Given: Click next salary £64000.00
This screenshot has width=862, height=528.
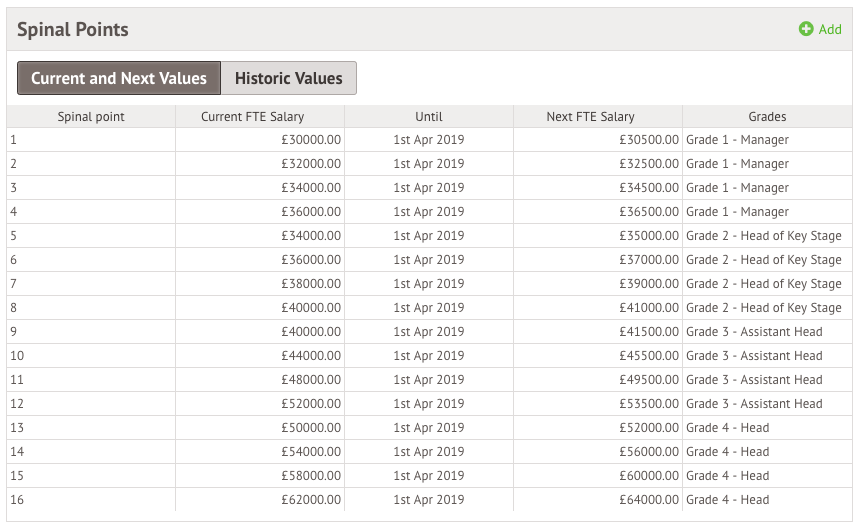Looking at the screenshot, I should 649,500.
